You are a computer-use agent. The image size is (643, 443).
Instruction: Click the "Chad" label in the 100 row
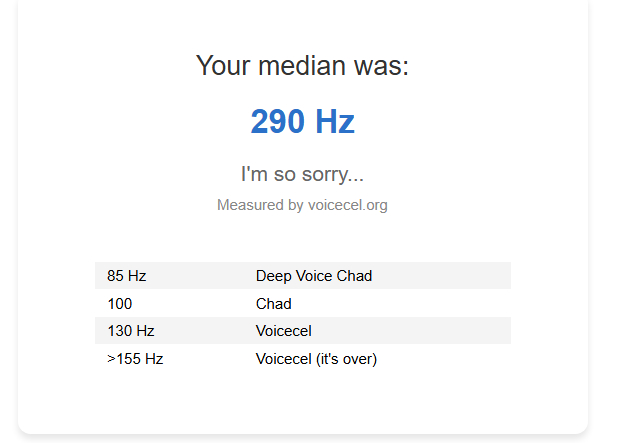pyautogui.click(x=274, y=303)
